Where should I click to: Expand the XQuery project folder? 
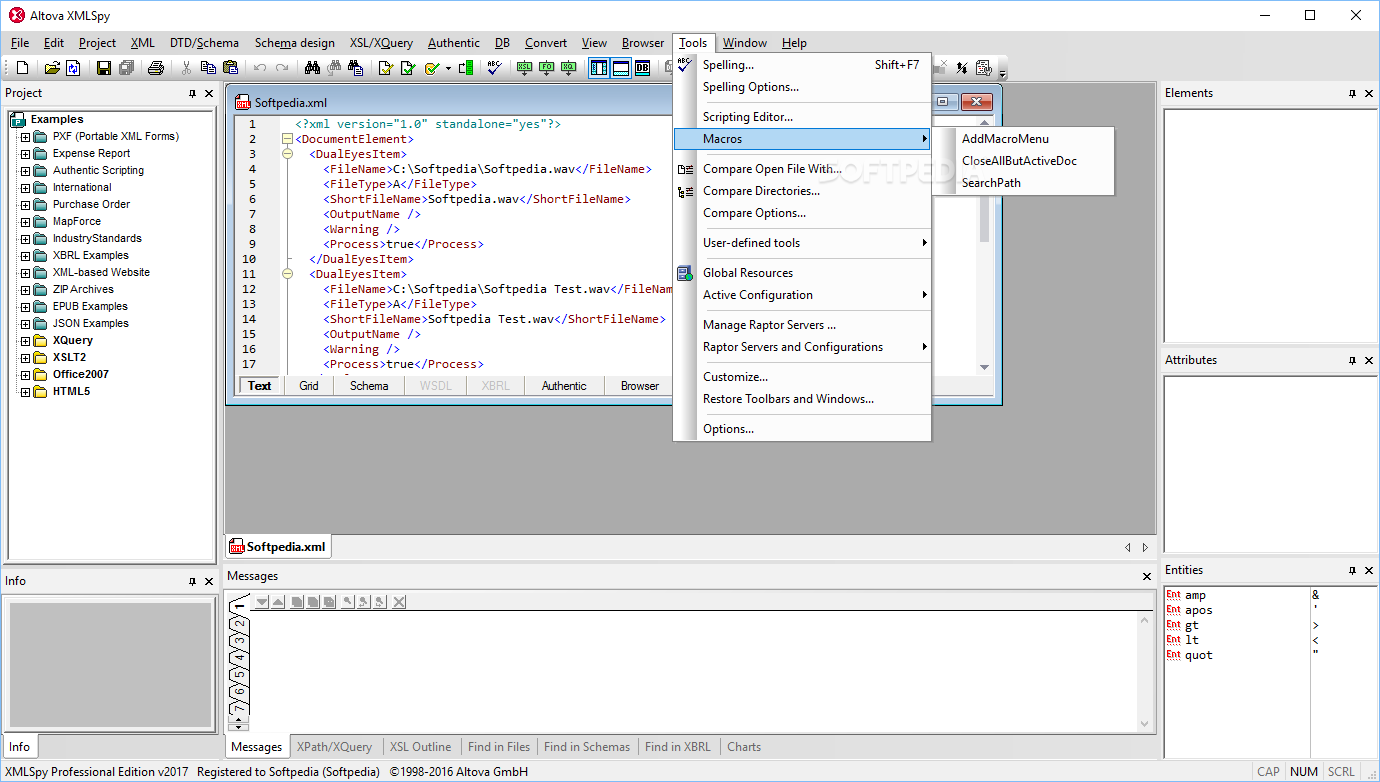coord(26,341)
